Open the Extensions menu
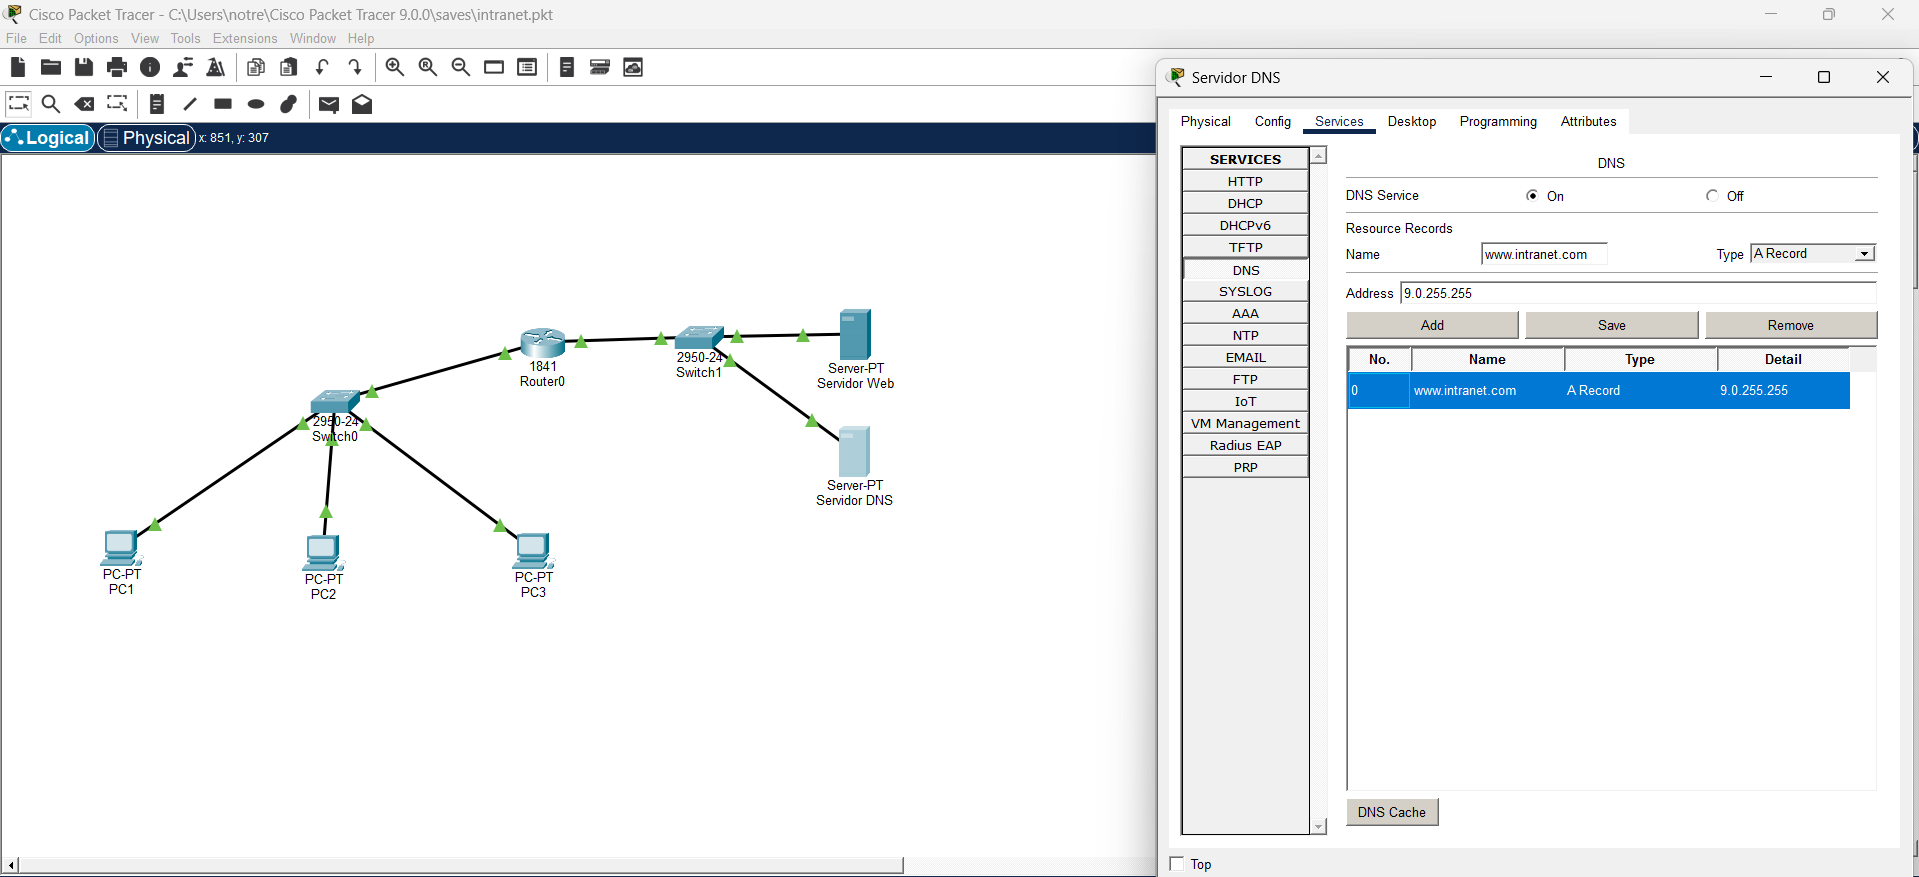This screenshot has height=877, width=1919. point(245,38)
